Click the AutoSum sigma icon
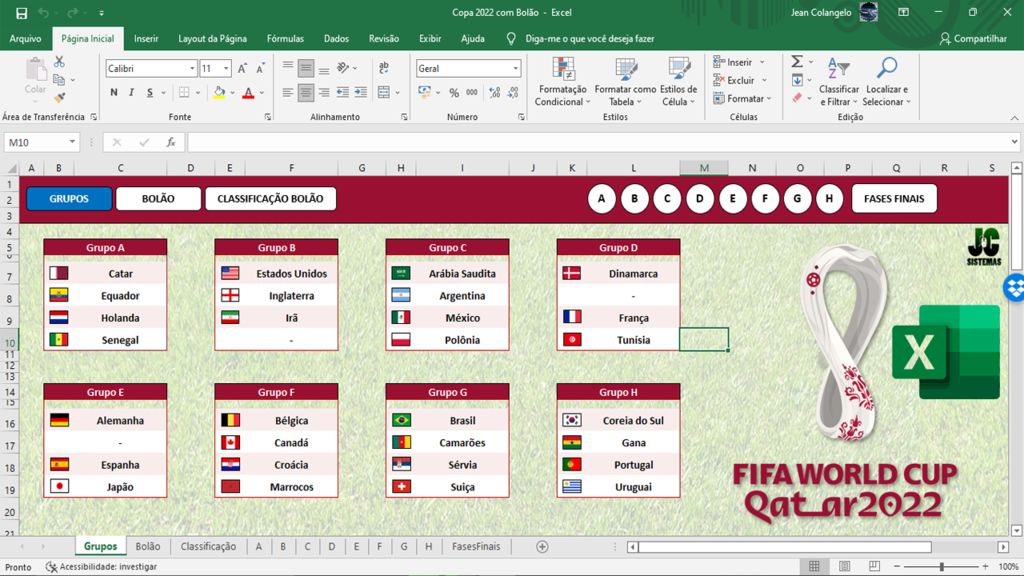 tap(797, 61)
